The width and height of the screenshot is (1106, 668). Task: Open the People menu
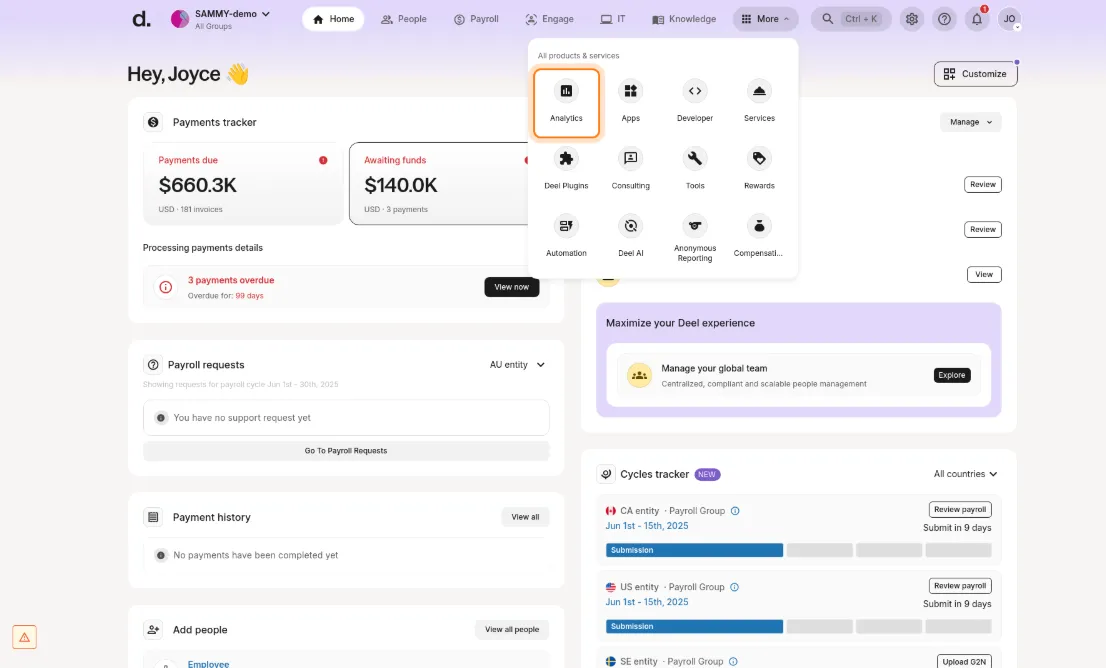pos(403,19)
